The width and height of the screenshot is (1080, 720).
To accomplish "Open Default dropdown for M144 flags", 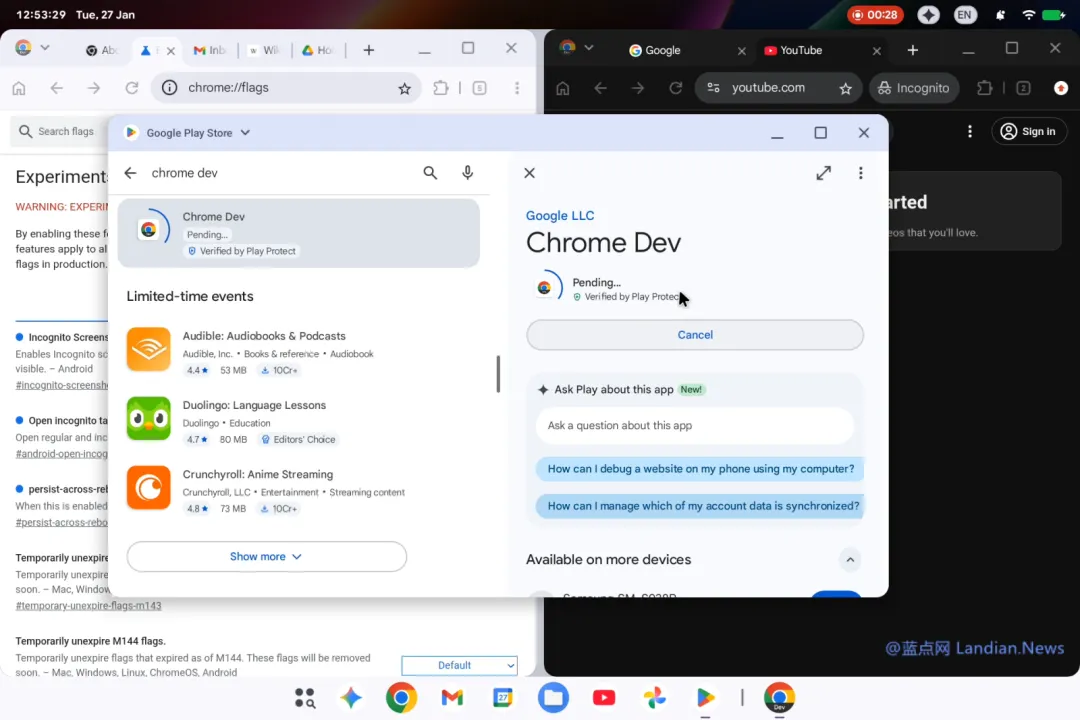I will [x=459, y=665].
